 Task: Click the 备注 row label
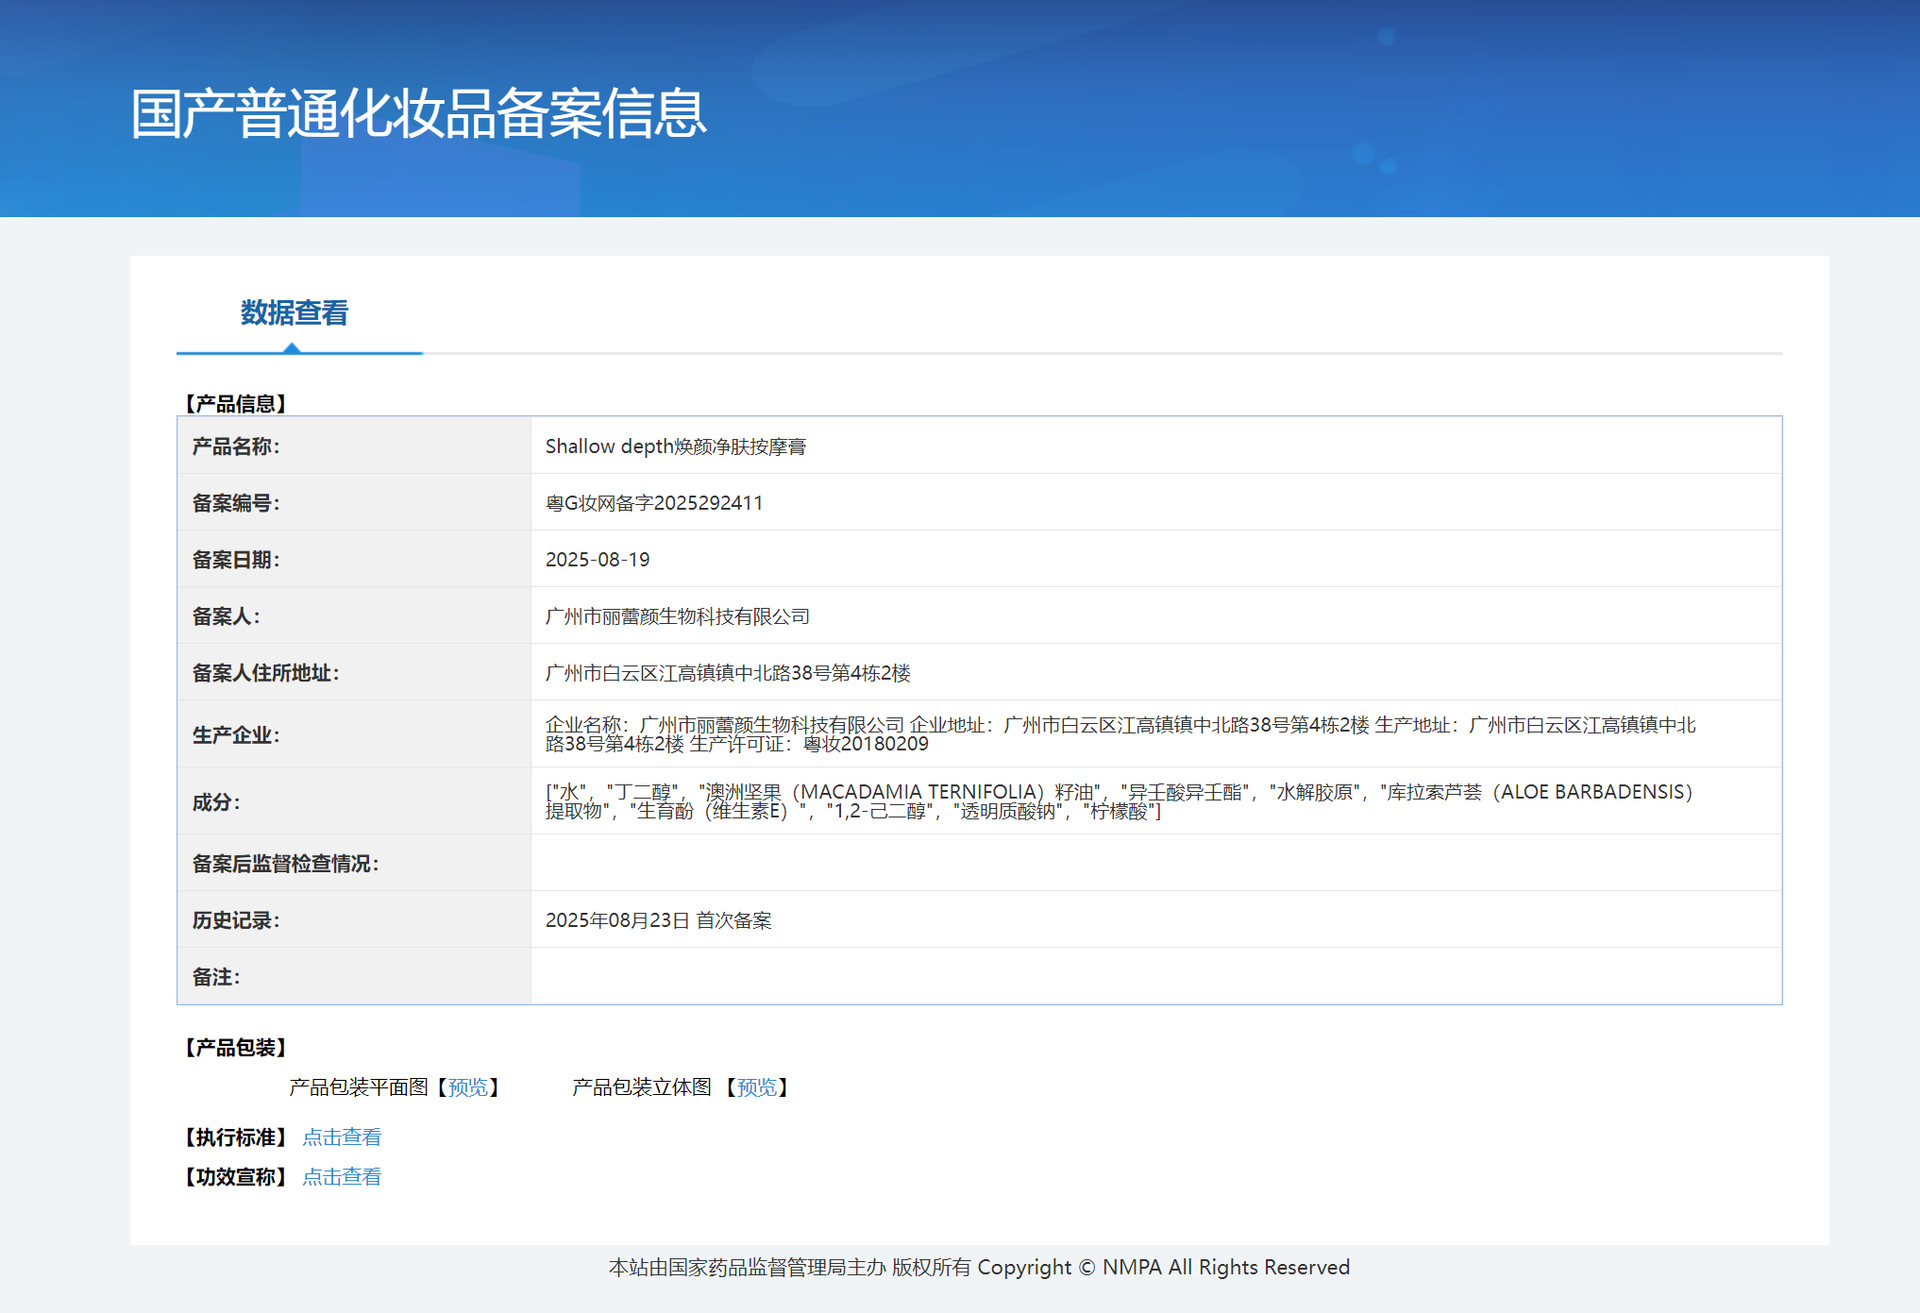click(216, 977)
